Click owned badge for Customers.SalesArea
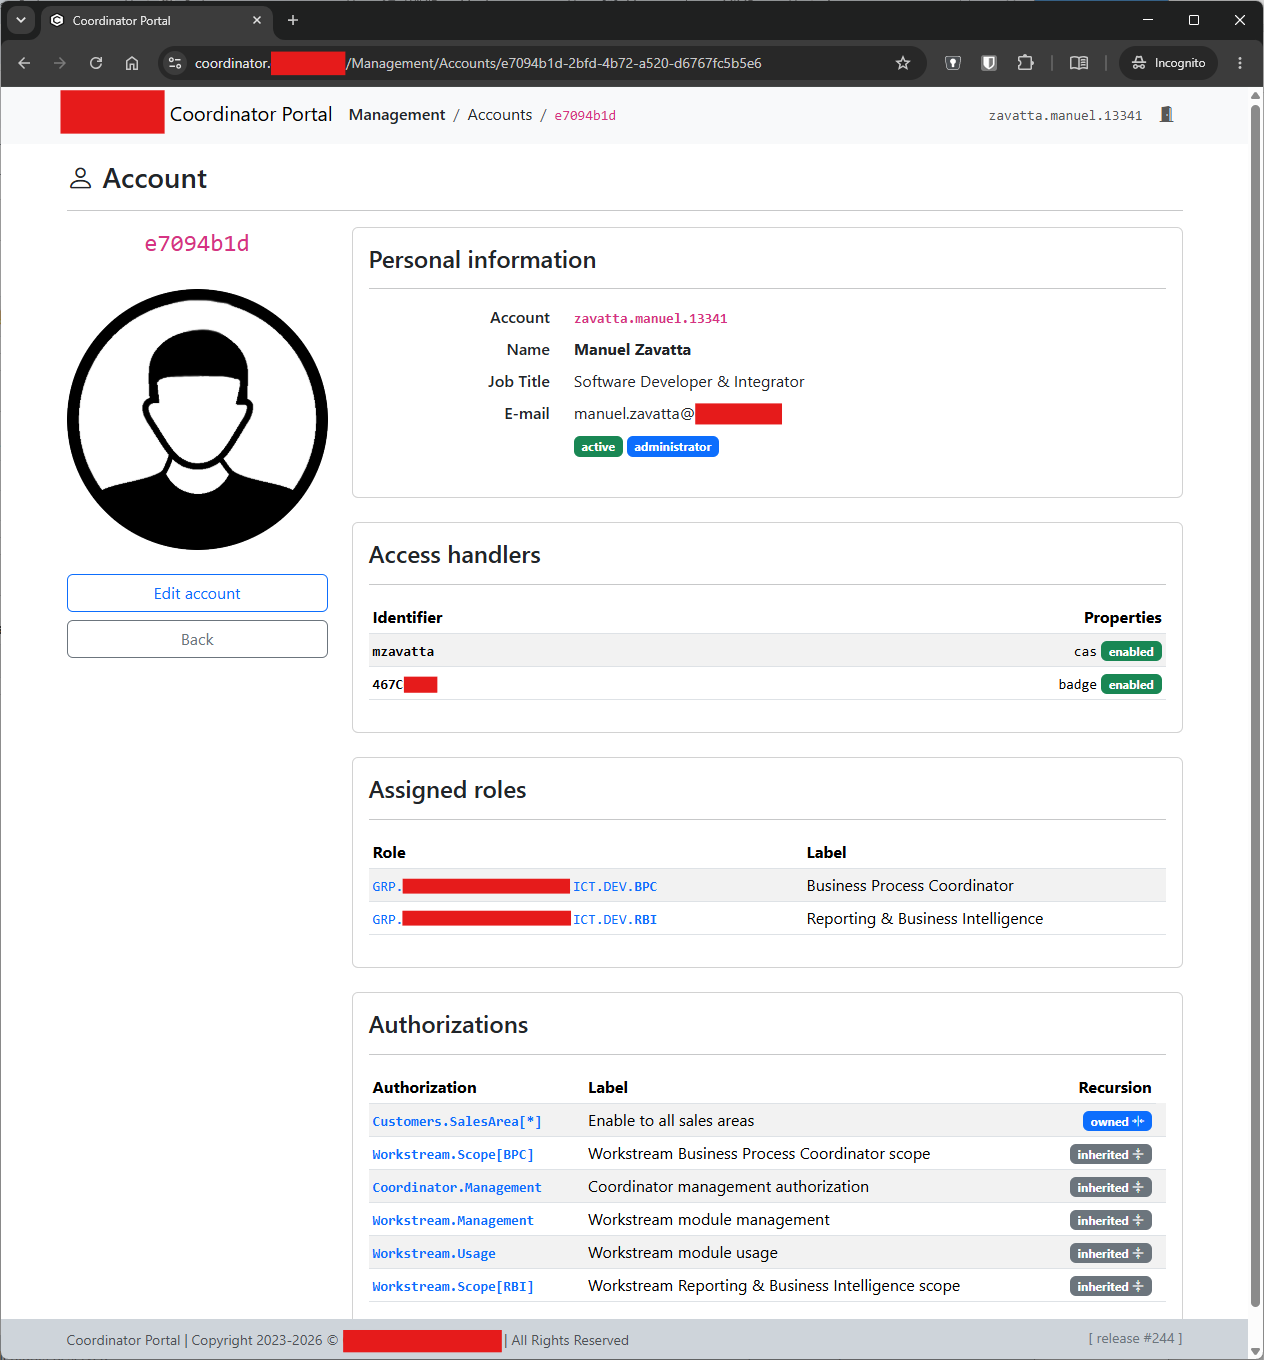The image size is (1264, 1360). (1117, 1121)
